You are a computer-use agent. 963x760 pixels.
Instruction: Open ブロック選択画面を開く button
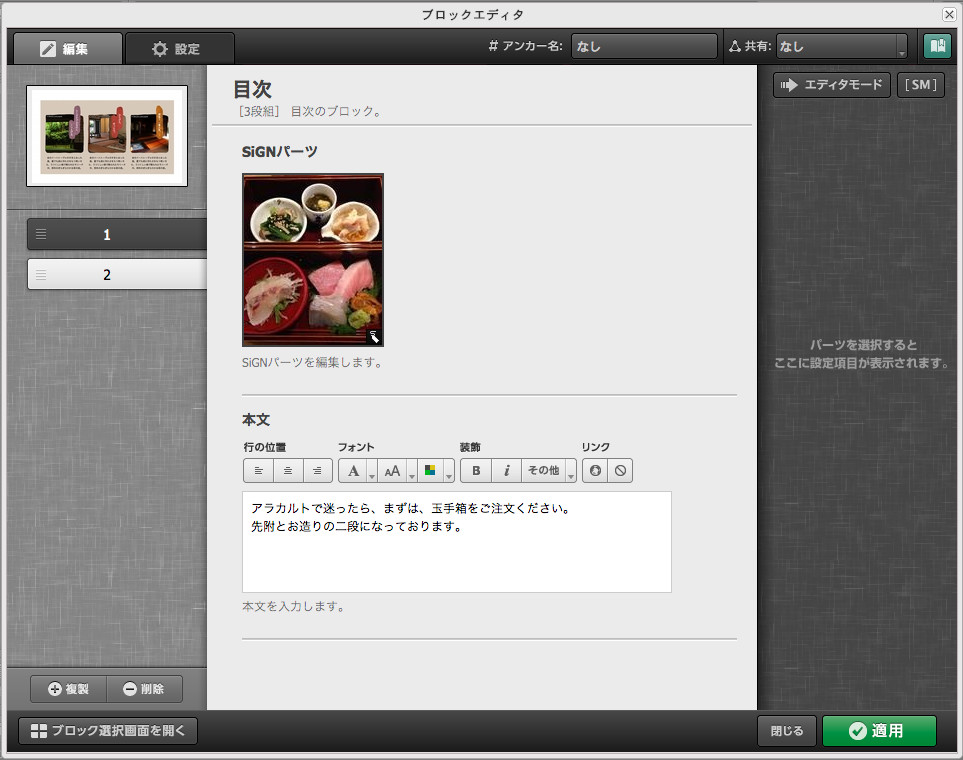(x=108, y=731)
